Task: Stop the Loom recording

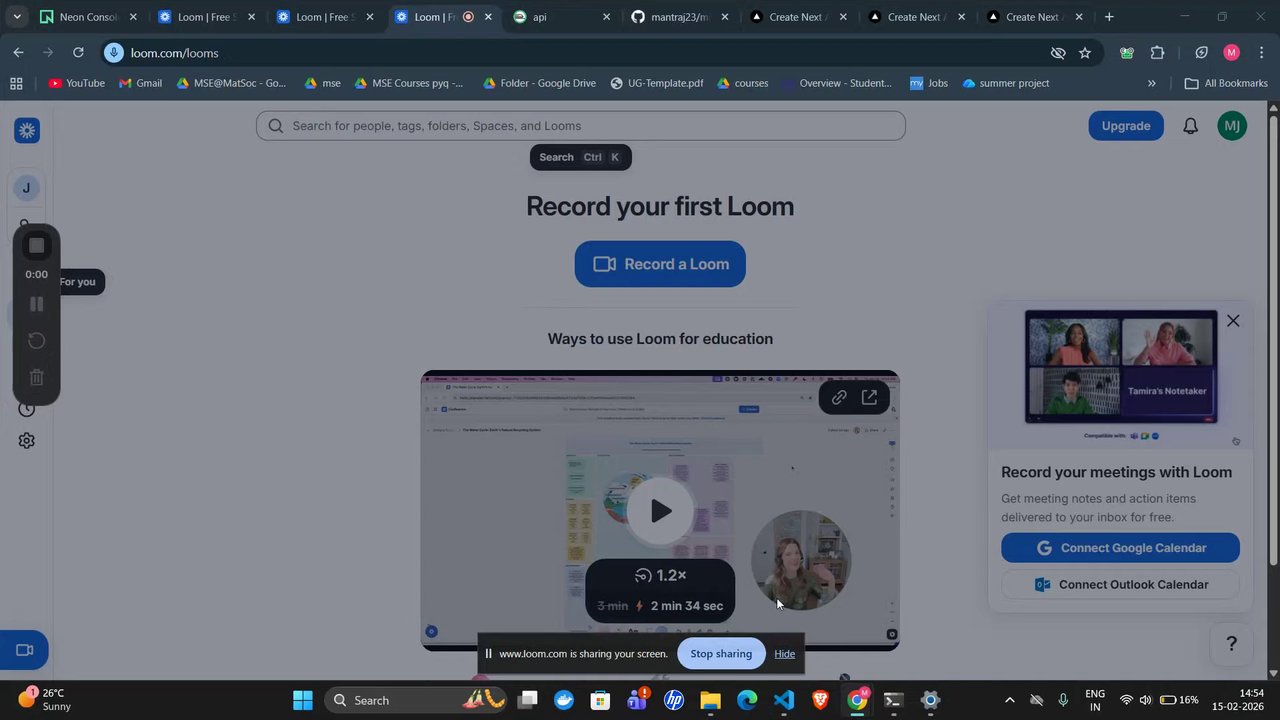Action: 36,245
